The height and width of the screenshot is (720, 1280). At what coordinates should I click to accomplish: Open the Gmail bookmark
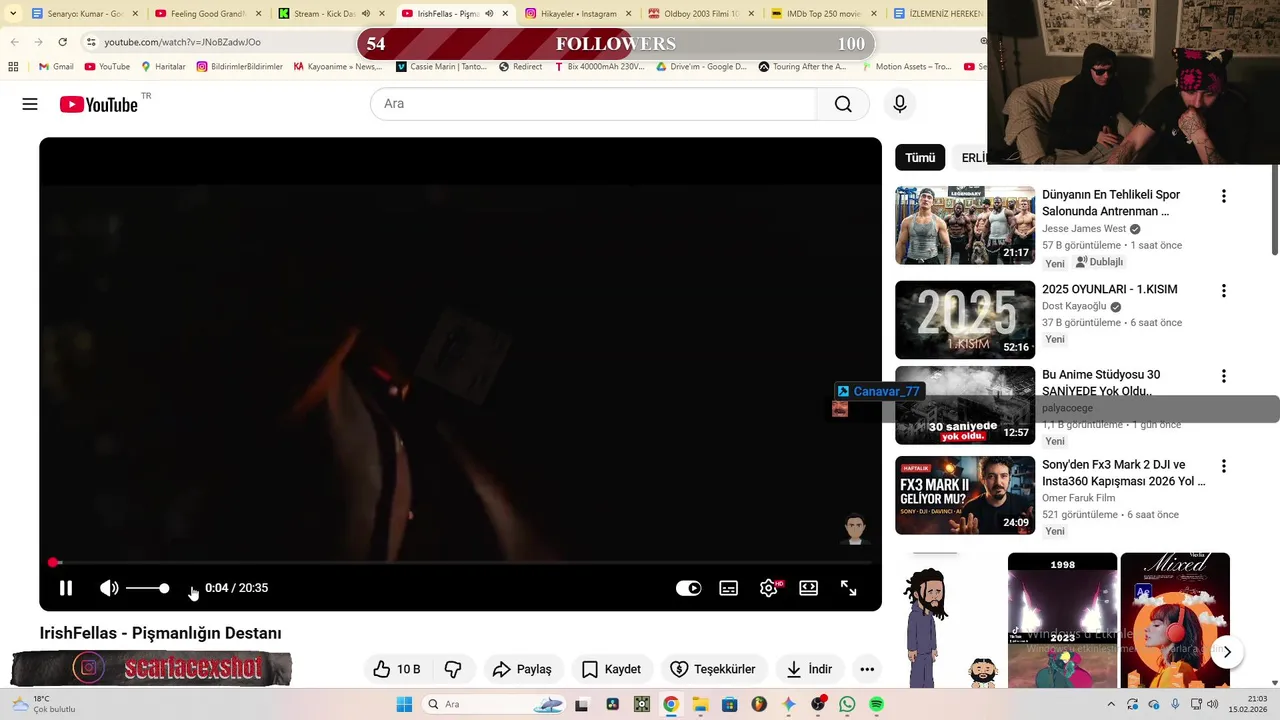[x=56, y=67]
